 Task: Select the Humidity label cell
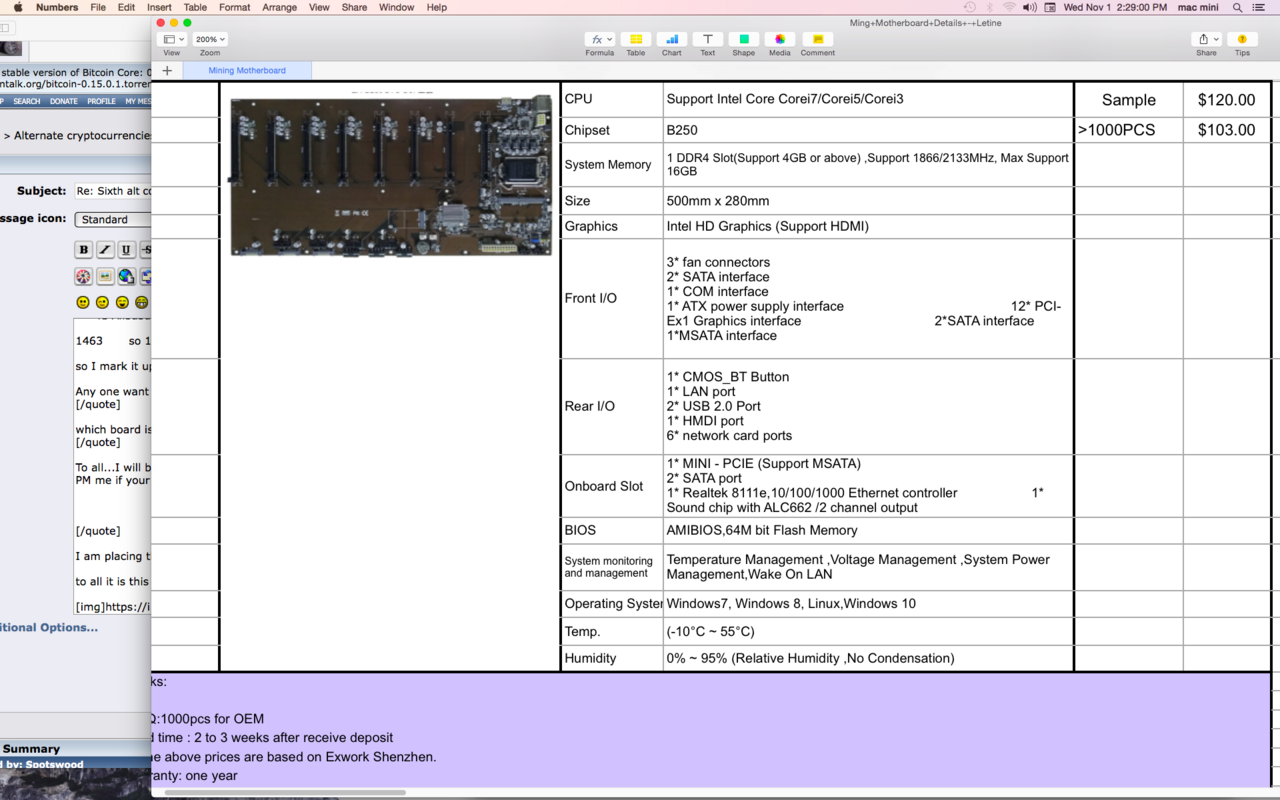click(612, 658)
